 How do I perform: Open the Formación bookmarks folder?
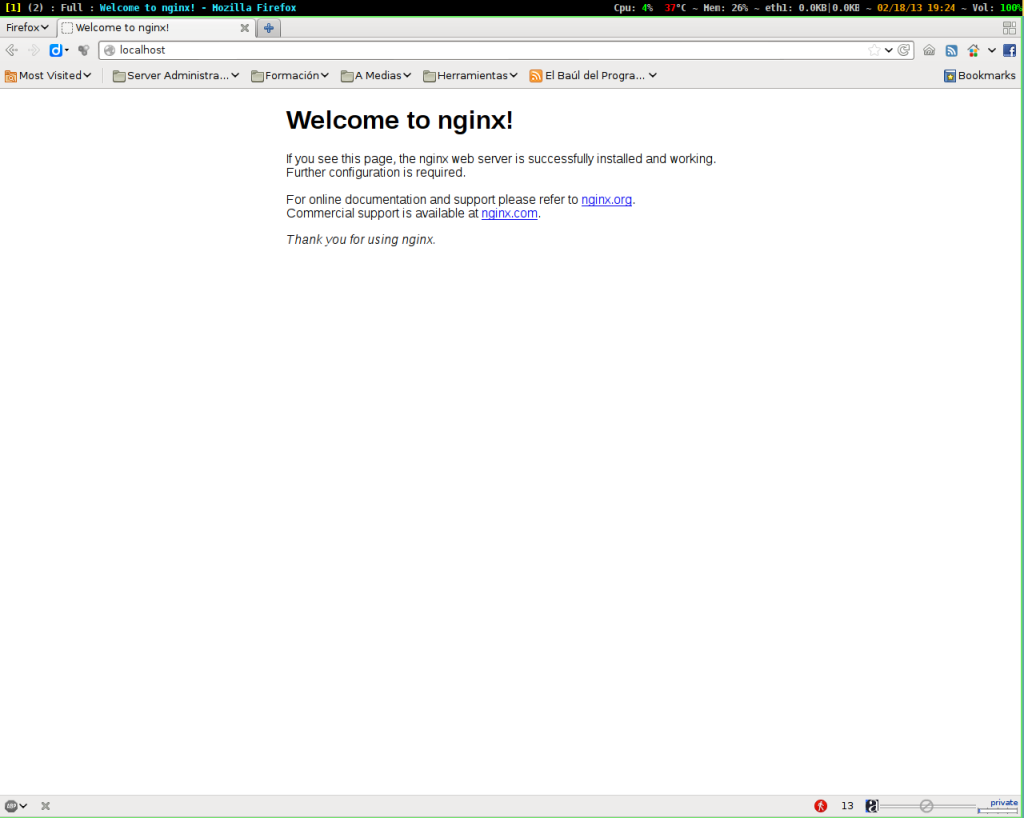(x=290, y=76)
